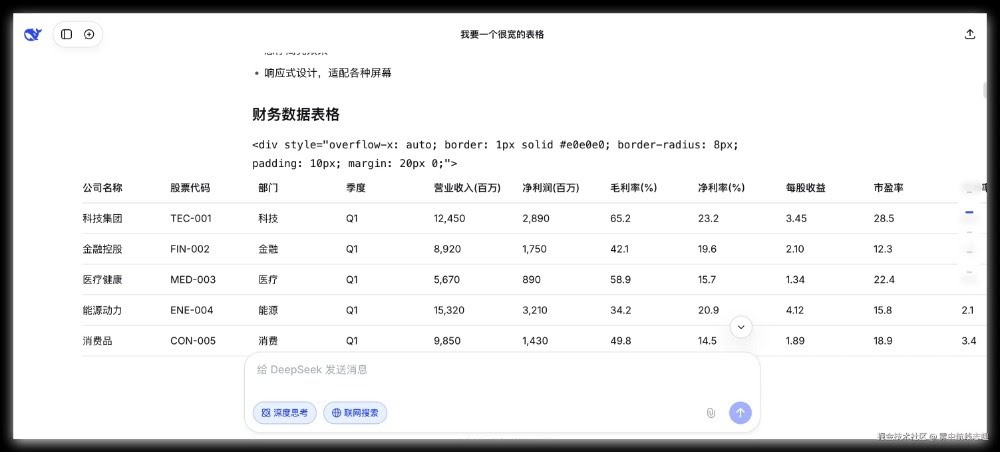Viewport: 1000px width, 452px height.
Task: Toggle the sidebar panel icon
Action: (x=66, y=34)
